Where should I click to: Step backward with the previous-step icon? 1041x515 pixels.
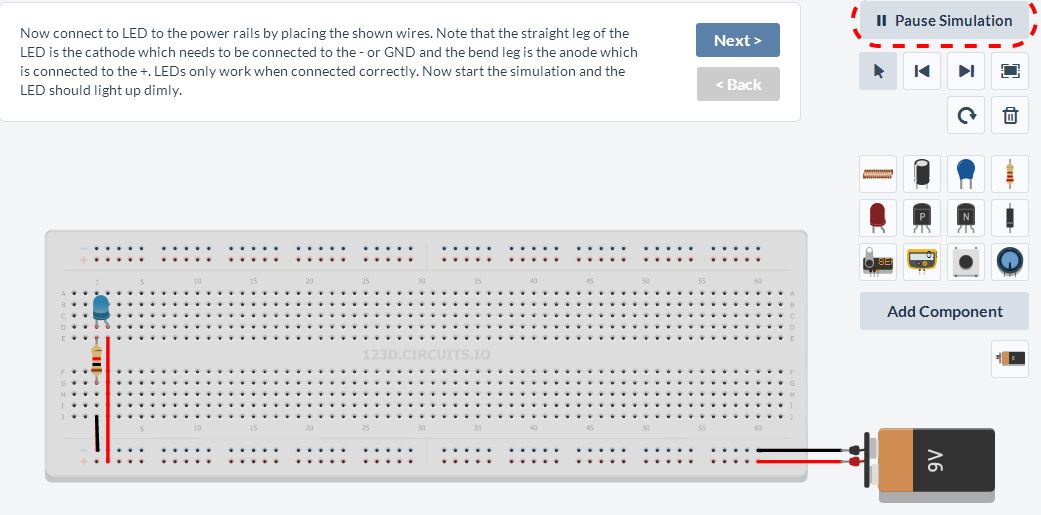pyautogui.click(x=921, y=71)
